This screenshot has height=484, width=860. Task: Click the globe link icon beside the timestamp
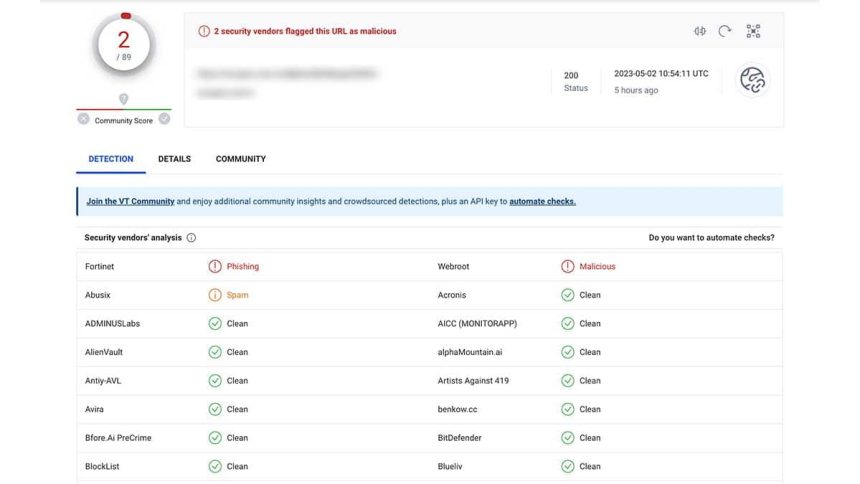[x=752, y=80]
